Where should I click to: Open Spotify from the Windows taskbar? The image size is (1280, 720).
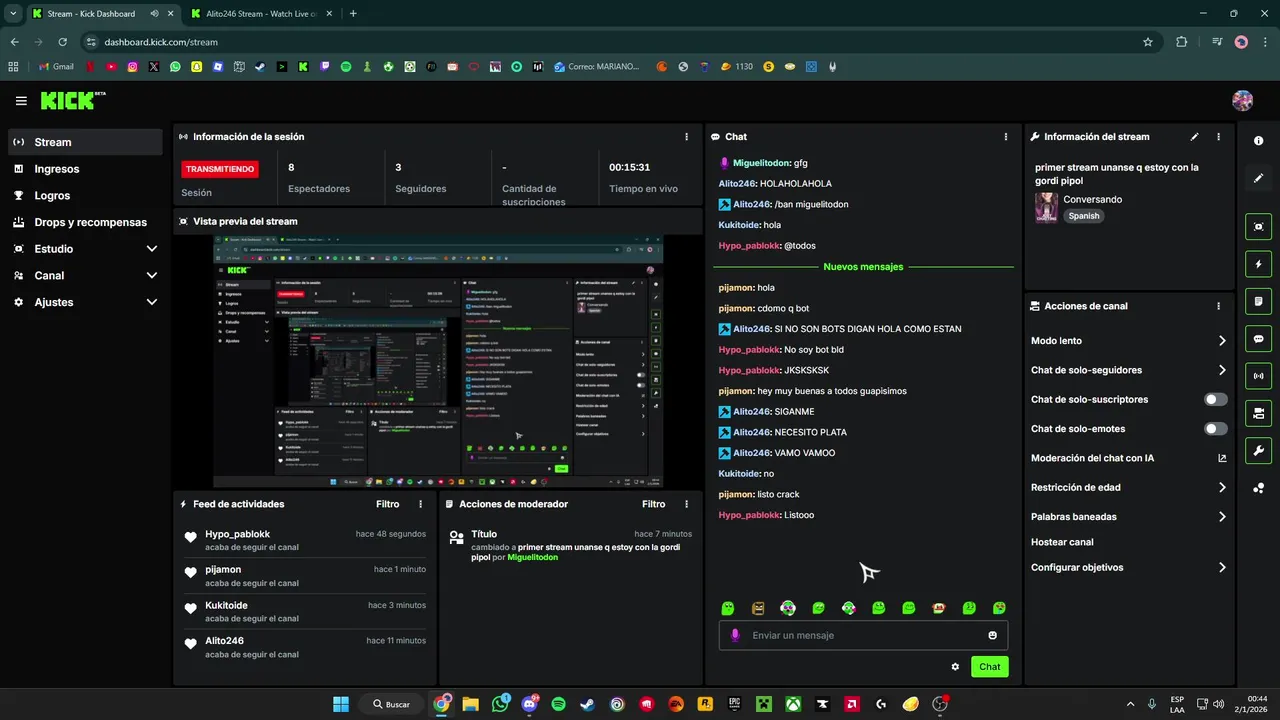pyautogui.click(x=558, y=704)
